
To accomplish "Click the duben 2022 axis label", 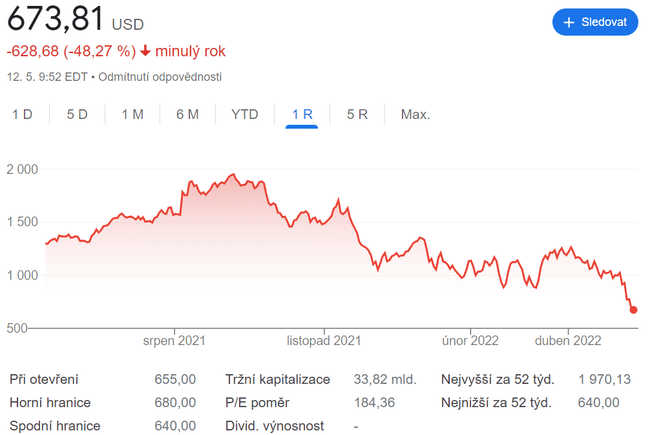I will tap(567, 341).
